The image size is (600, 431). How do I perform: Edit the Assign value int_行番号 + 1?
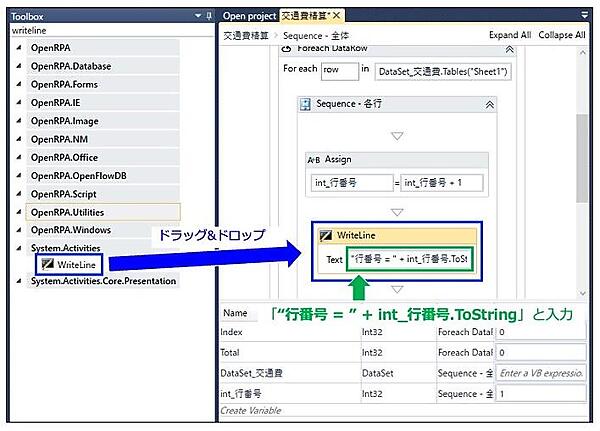[442, 183]
